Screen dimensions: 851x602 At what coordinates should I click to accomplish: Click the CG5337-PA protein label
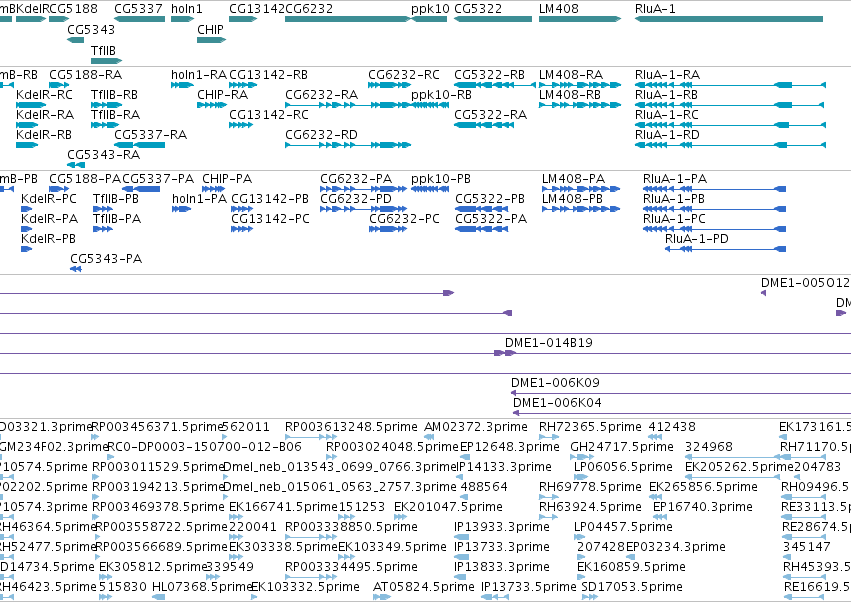click(x=157, y=179)
